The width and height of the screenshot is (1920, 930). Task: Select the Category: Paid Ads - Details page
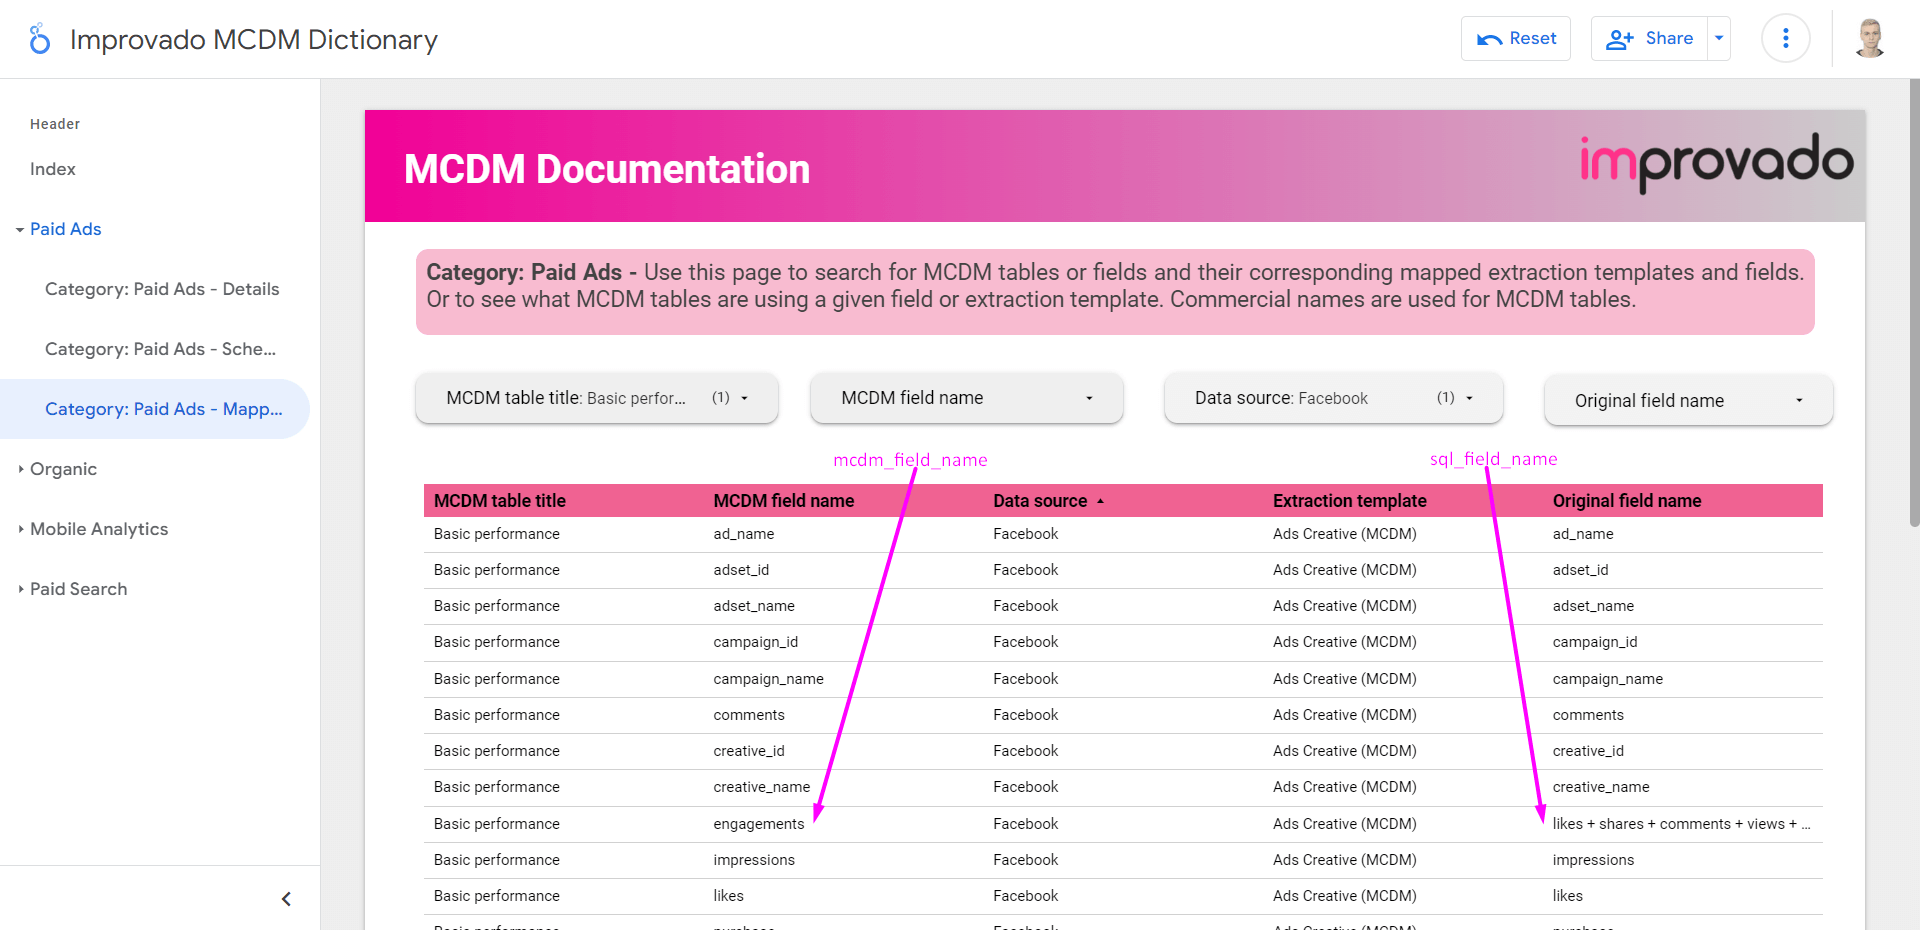[162, 289]
